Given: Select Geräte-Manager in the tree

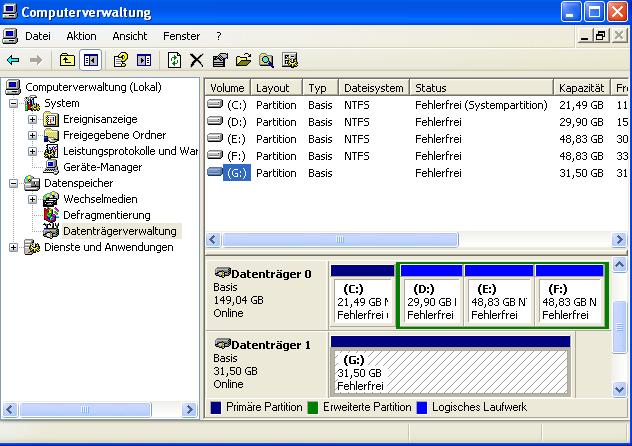Looking at the screenshot, I should point(102,167).
